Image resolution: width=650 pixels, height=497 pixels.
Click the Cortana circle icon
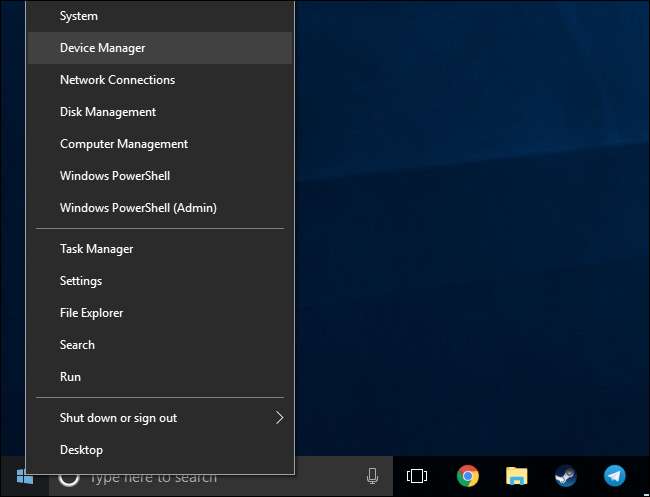tap(69, 477)
